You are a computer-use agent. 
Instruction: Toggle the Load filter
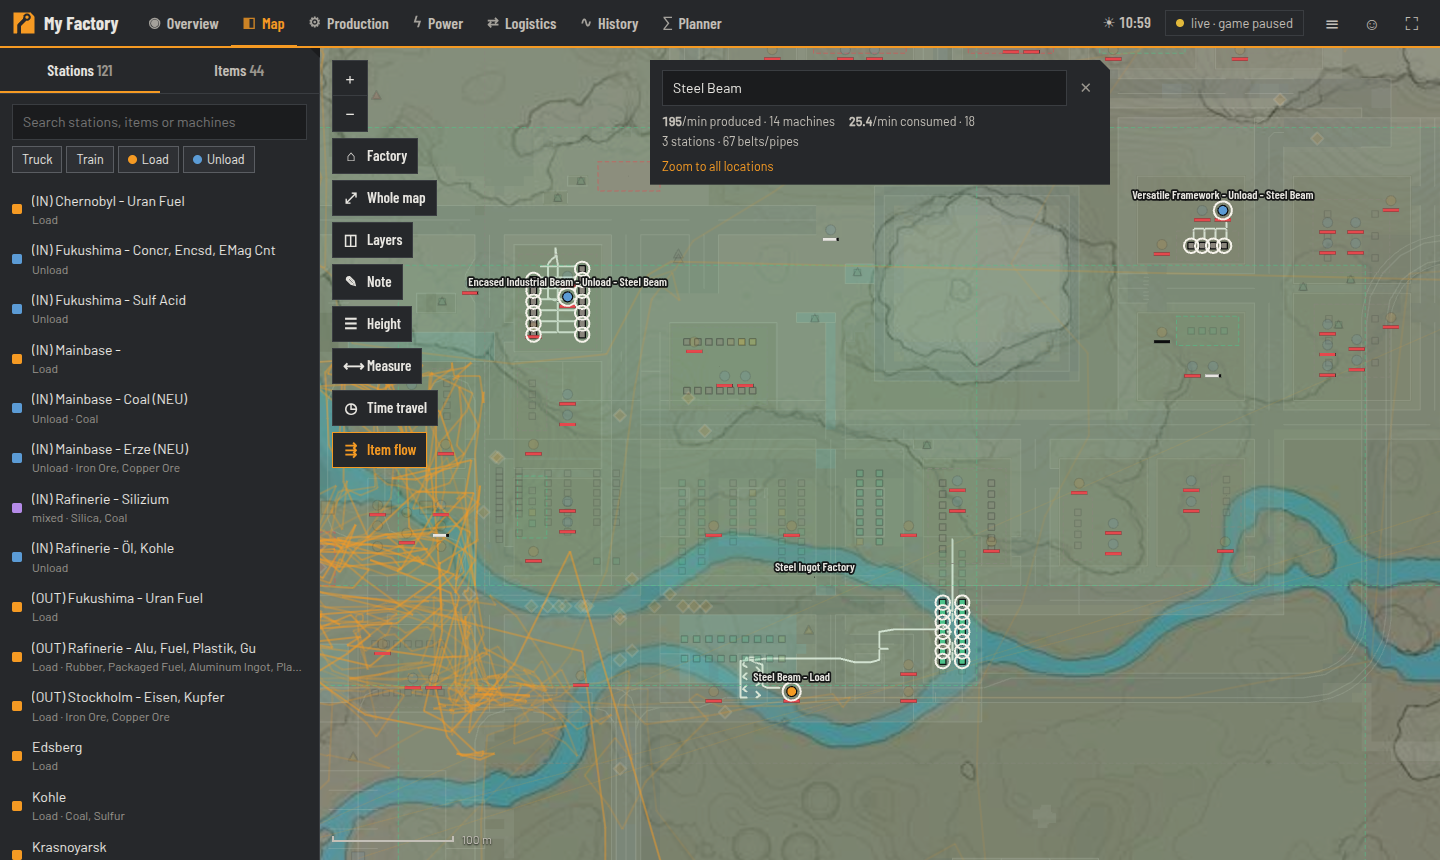click(x=148, y=160)
